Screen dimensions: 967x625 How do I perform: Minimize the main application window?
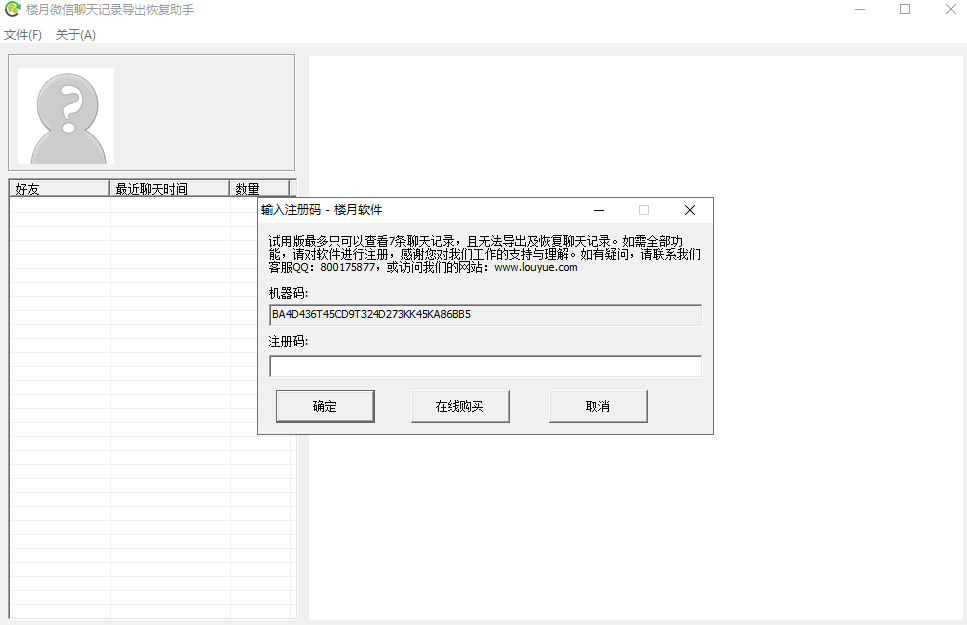click(x=860, y=9)
